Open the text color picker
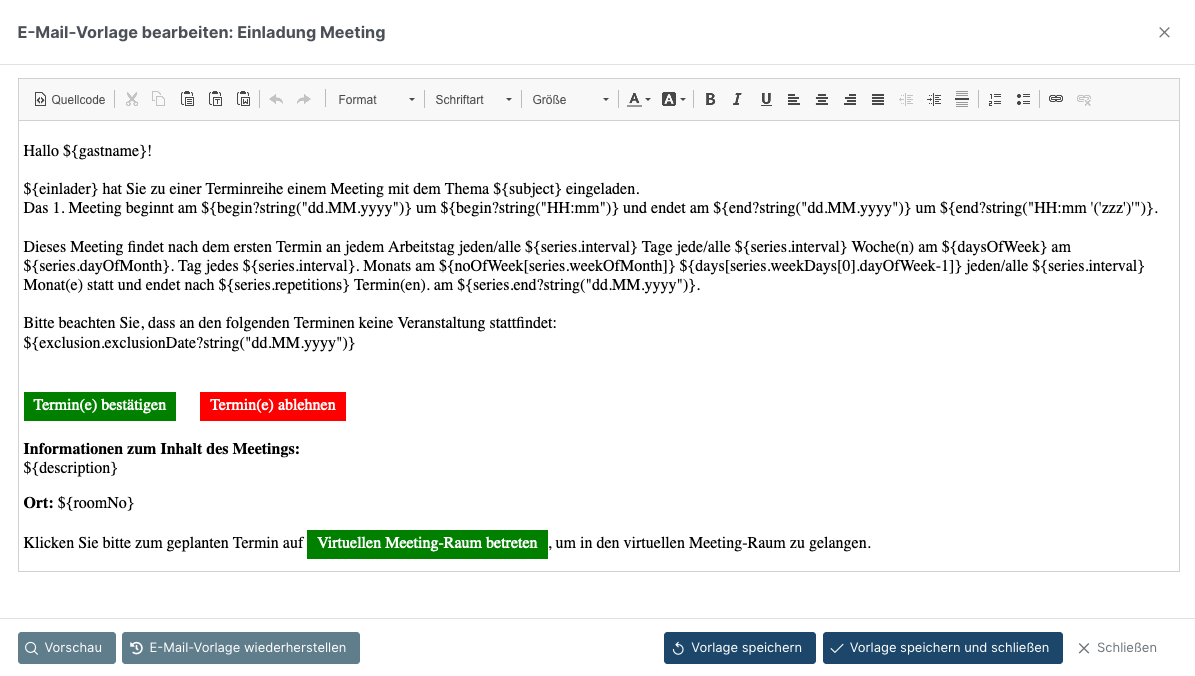Screen dimensions: 1195x676 click(x=638, y=99)
